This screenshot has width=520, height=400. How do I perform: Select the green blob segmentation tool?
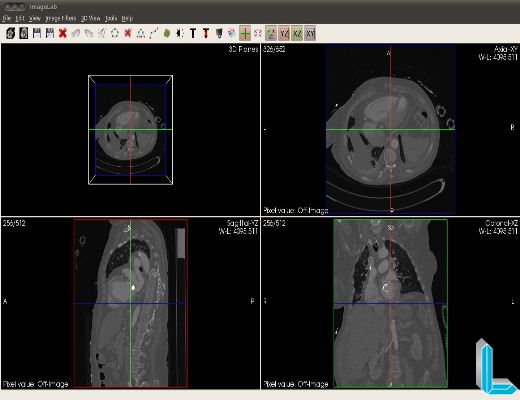[167, 33]
